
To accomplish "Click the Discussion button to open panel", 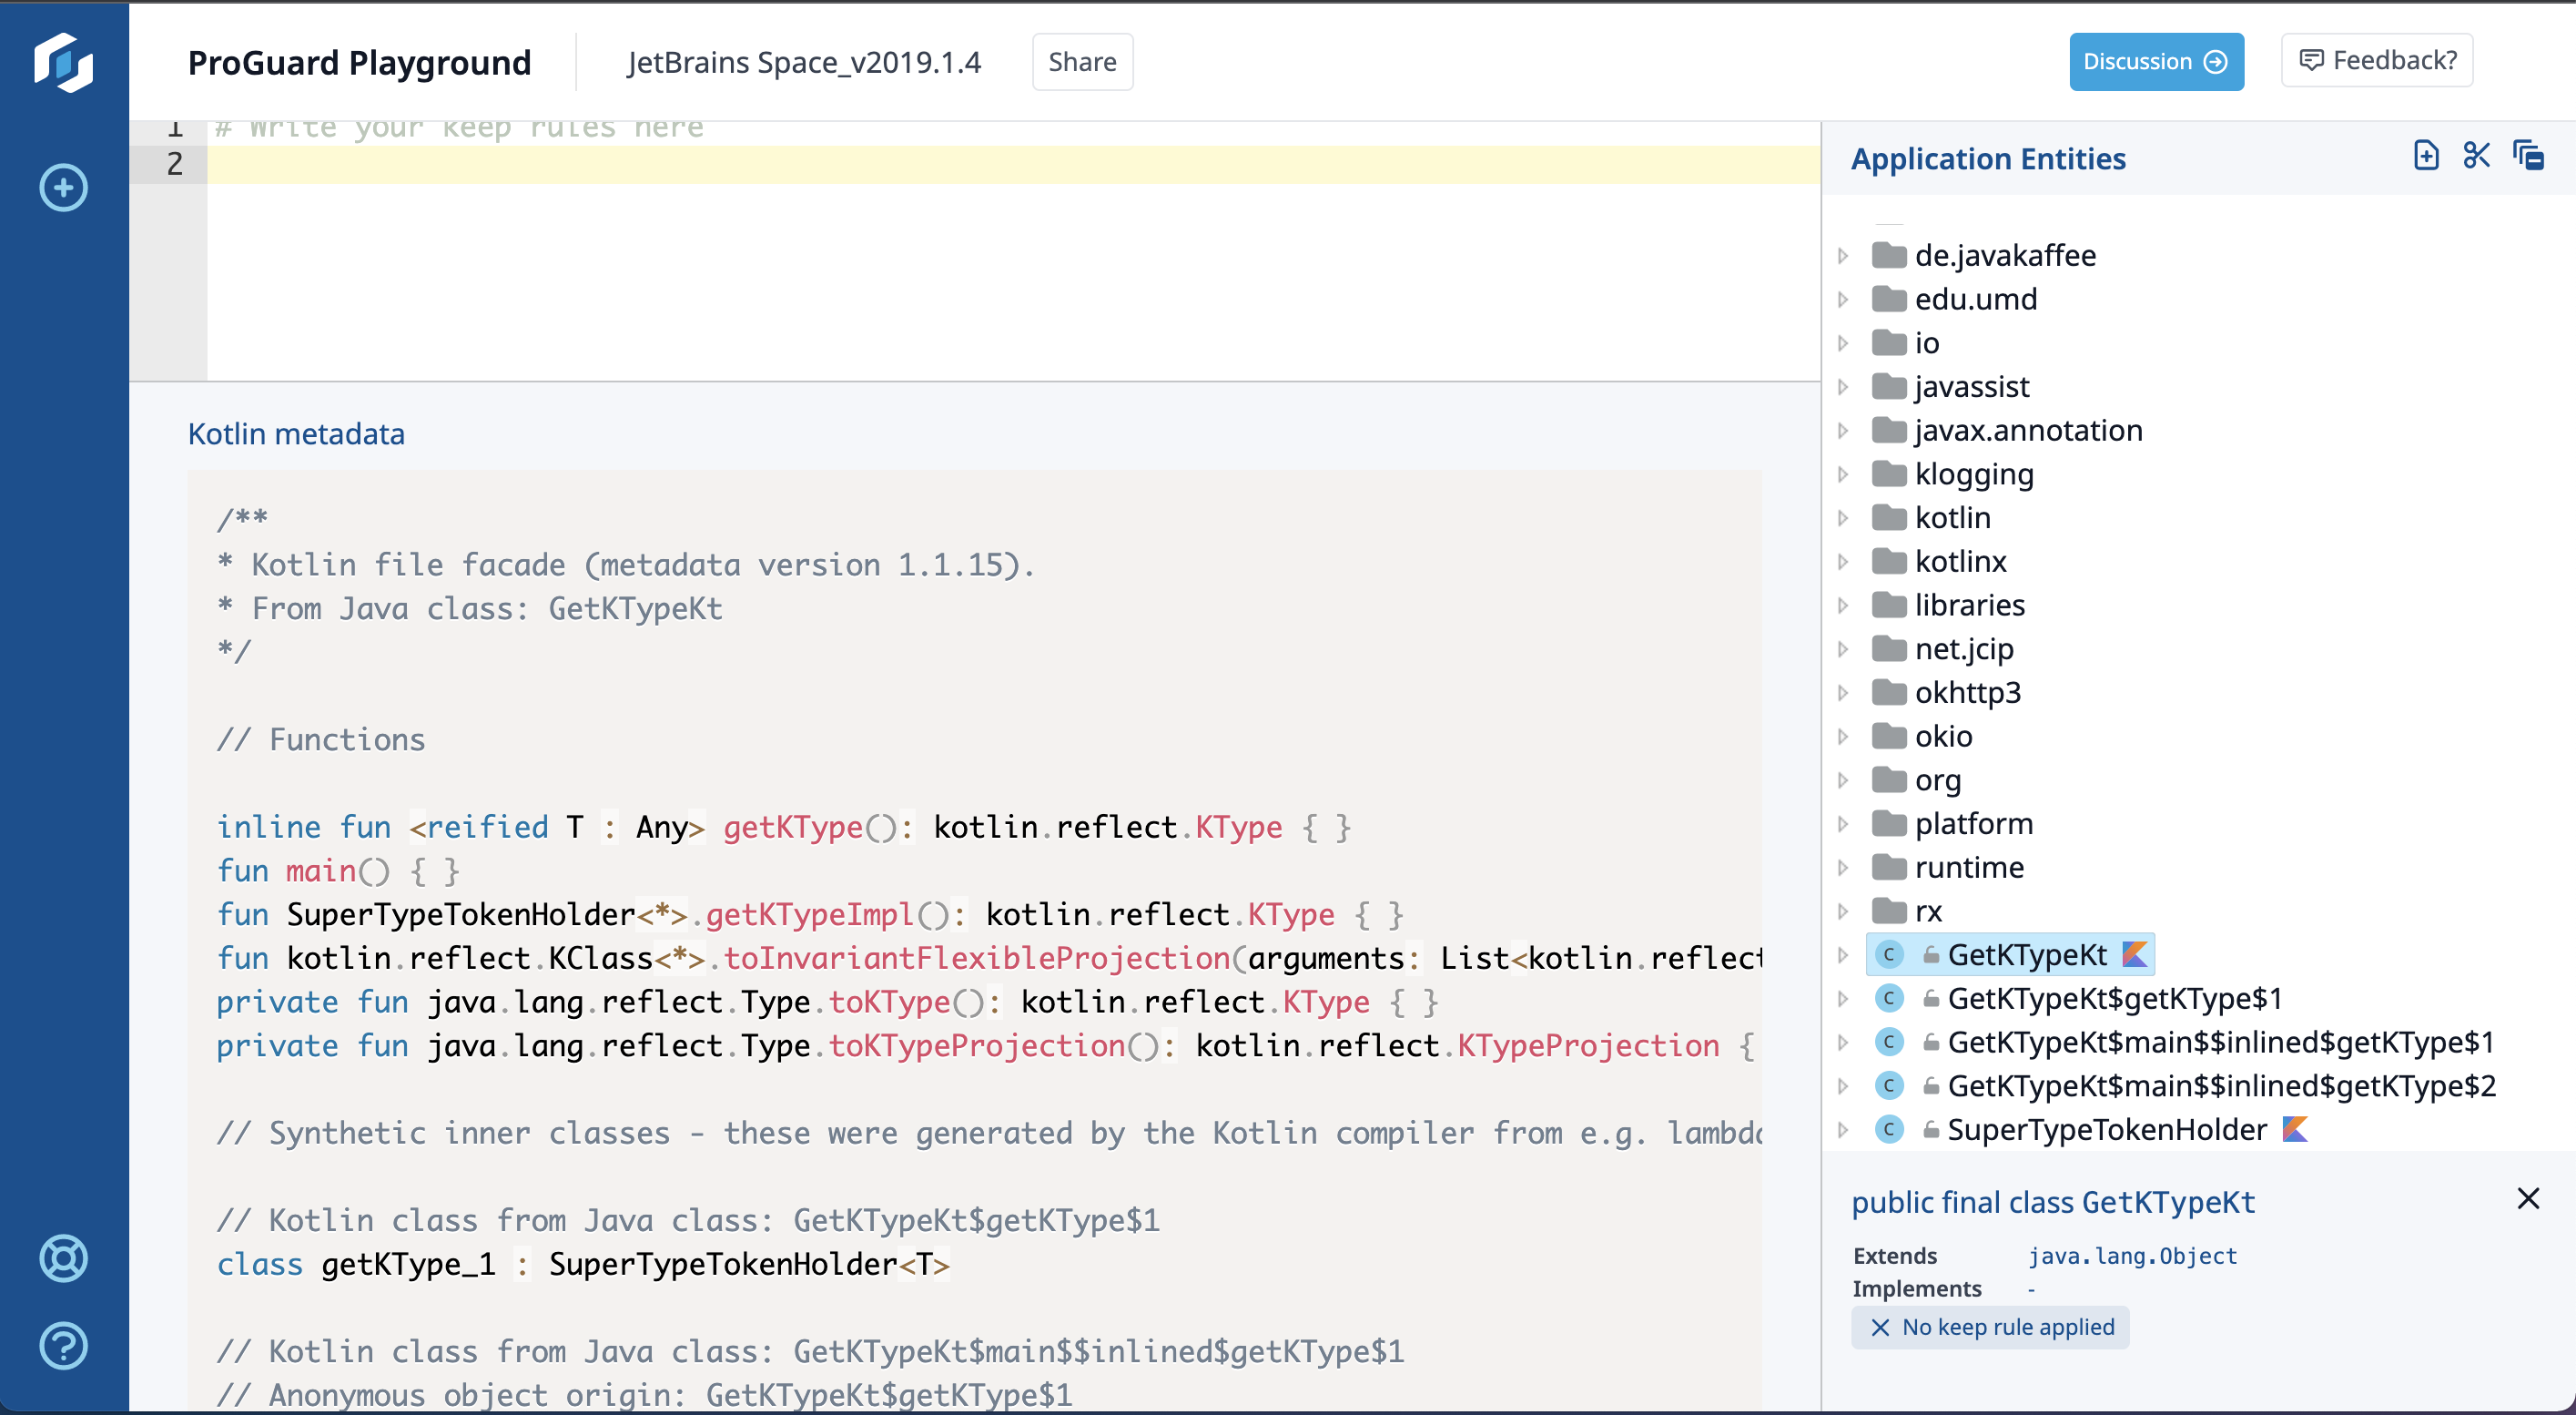I will tap(2155, 61).
